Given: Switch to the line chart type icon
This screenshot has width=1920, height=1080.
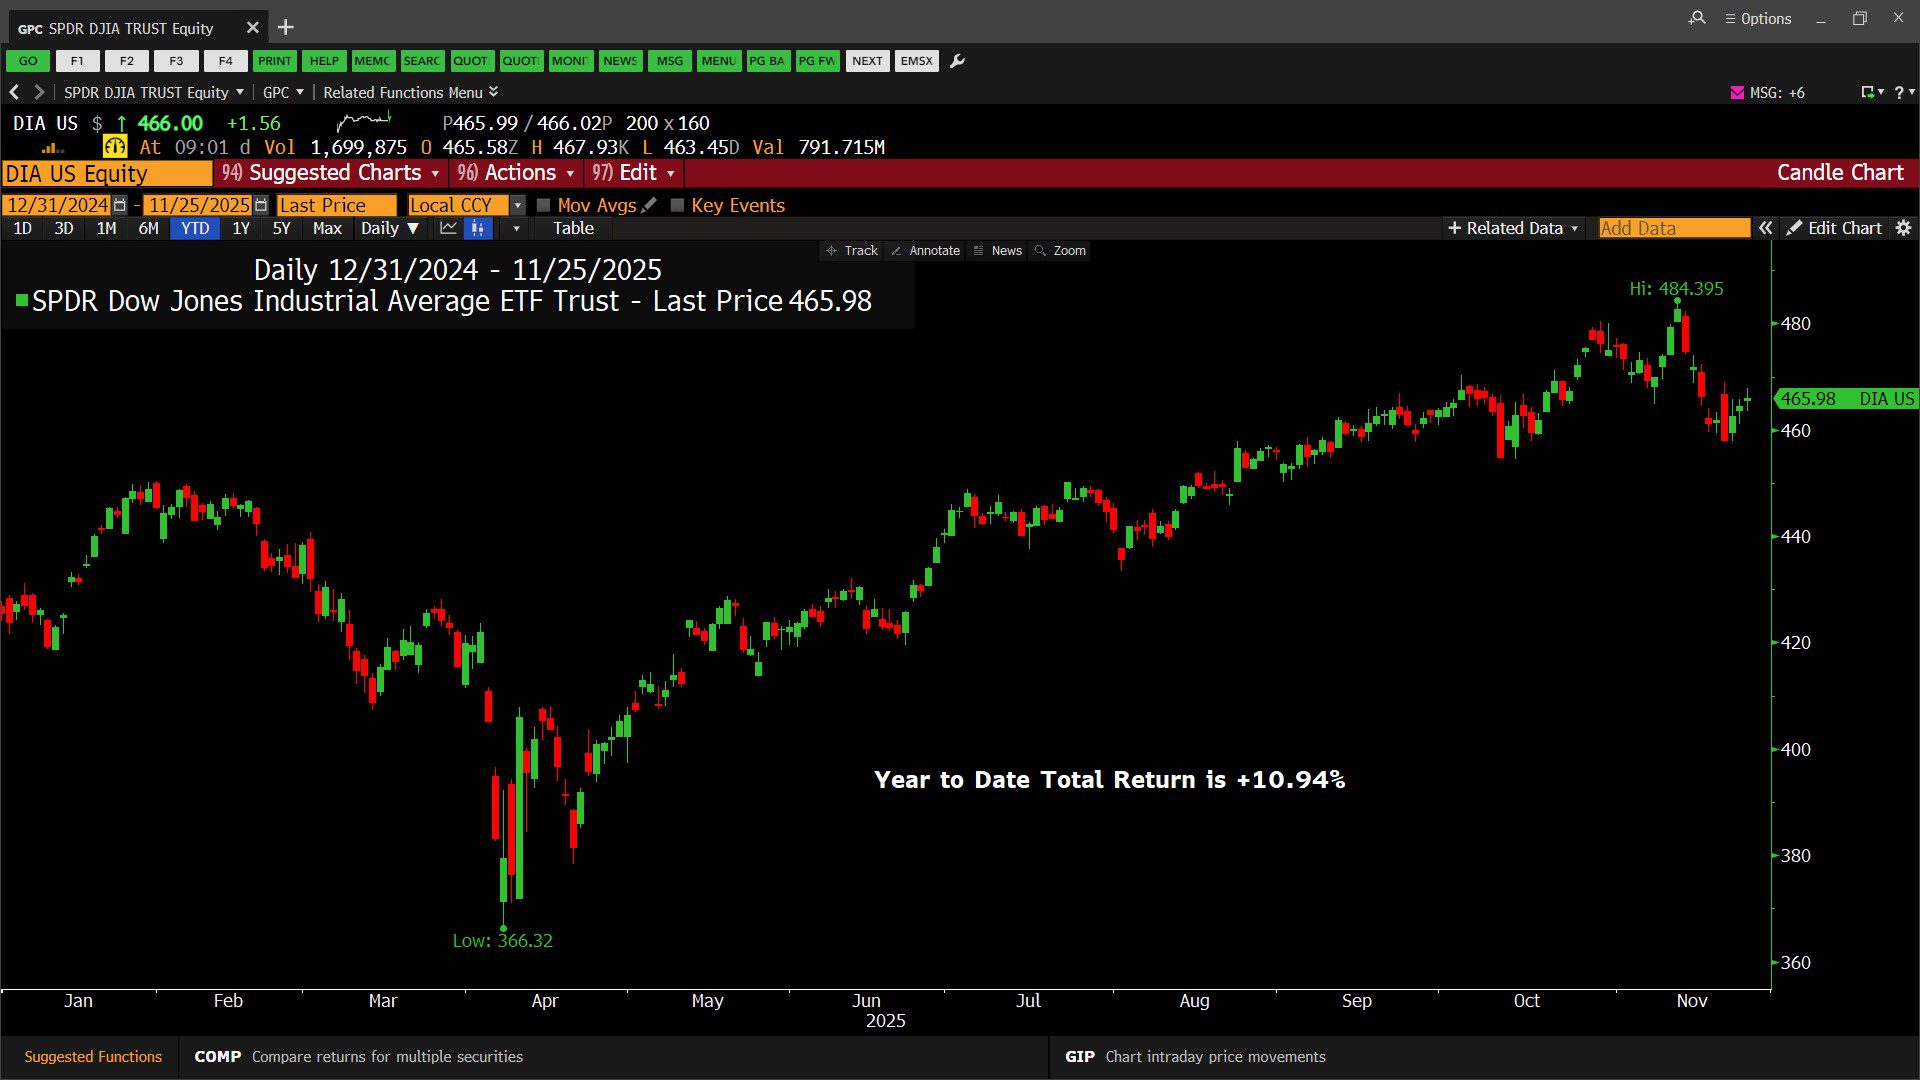Looking at the screenshot, I should tap(448, 228).
